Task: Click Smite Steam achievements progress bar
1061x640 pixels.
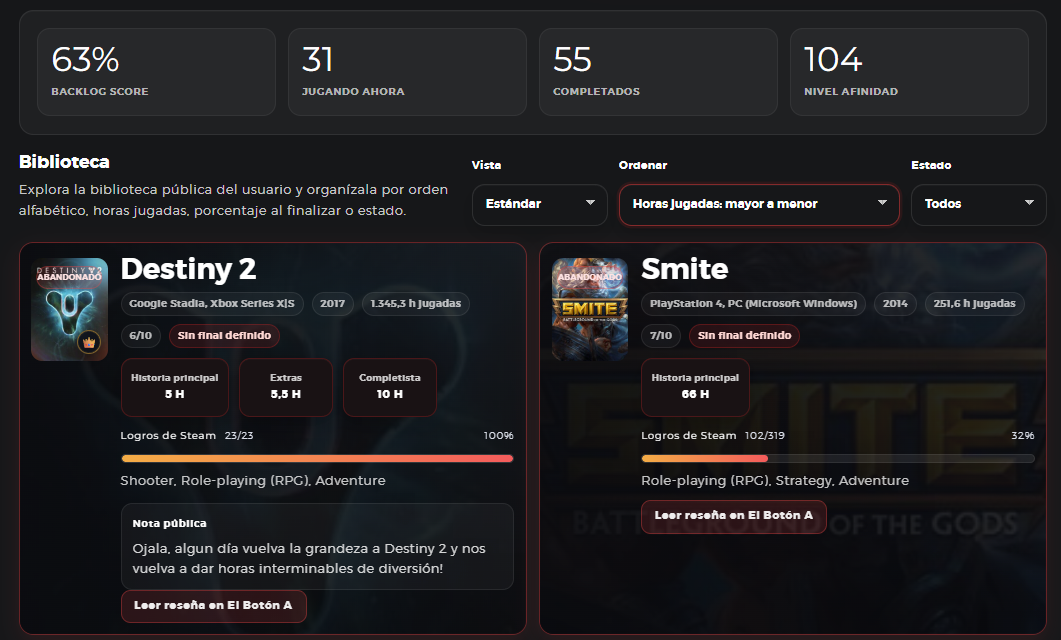Action: [x=838, y=459]
